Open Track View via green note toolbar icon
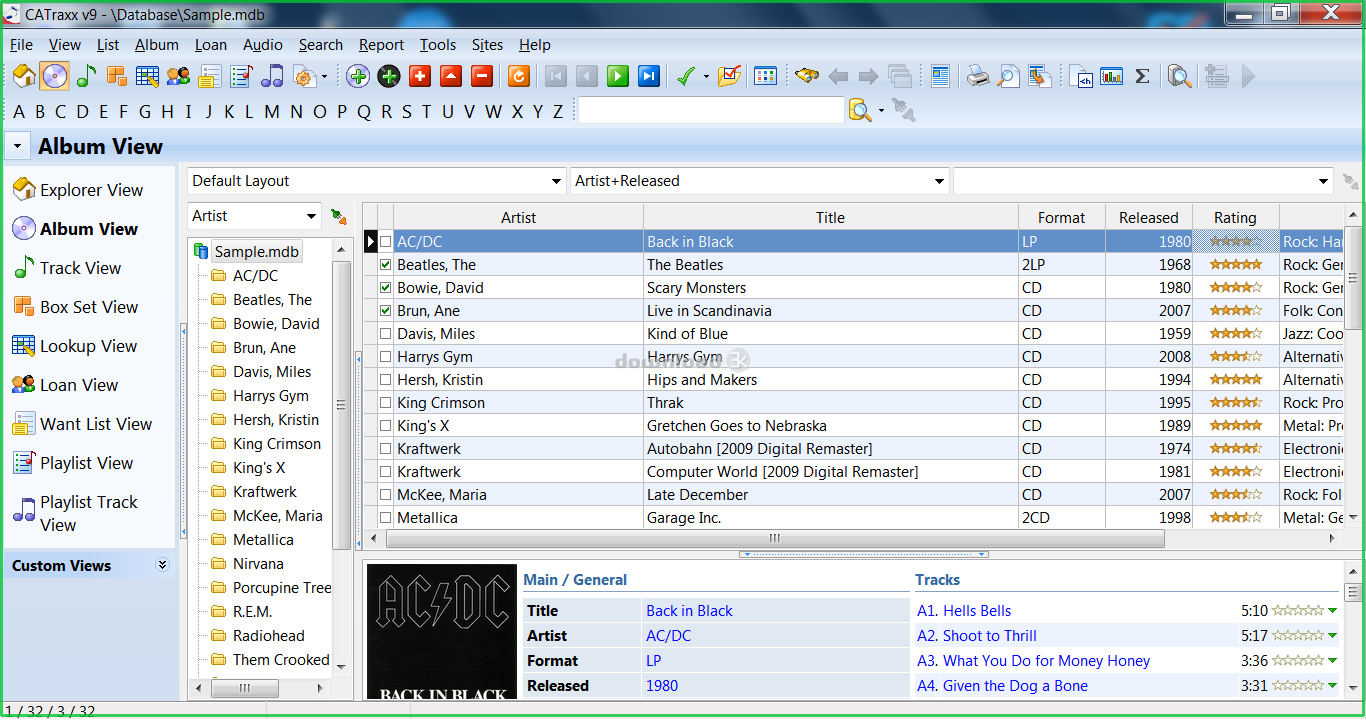 (x=86, y=76)
